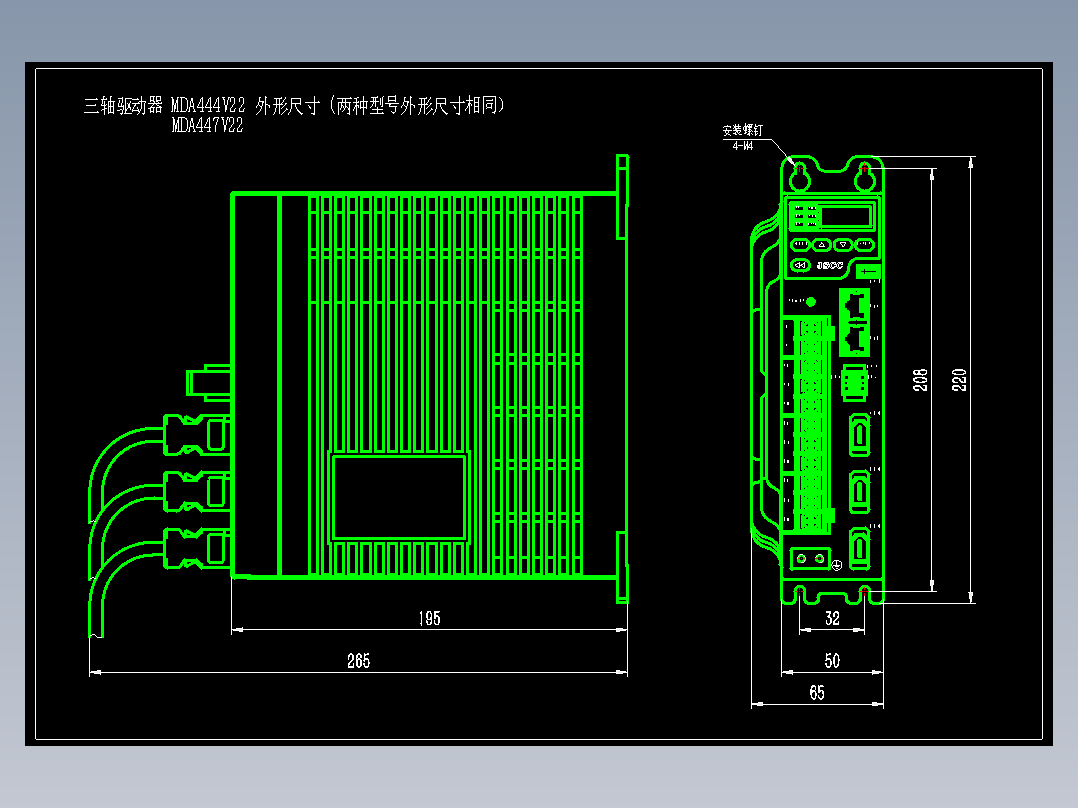Select the two-pin power terminal at the panel bottom
Screen dimensions: 1078x808
point(810,558)
